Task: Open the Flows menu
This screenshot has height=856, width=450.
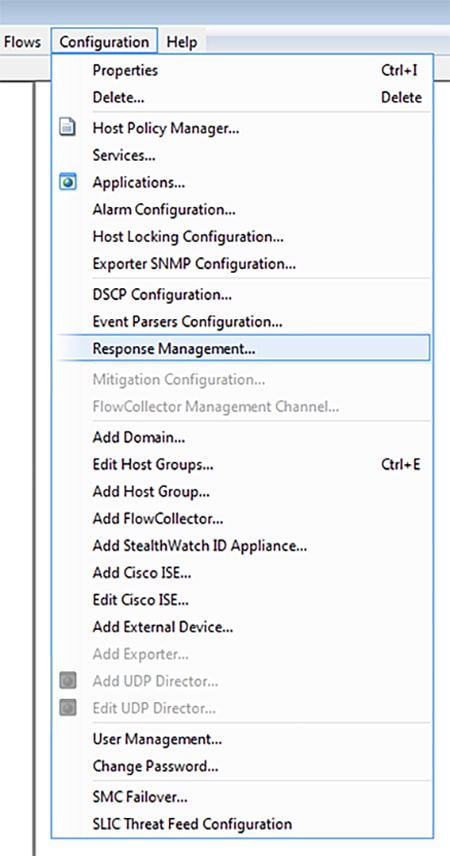Action: click(22, 42)
